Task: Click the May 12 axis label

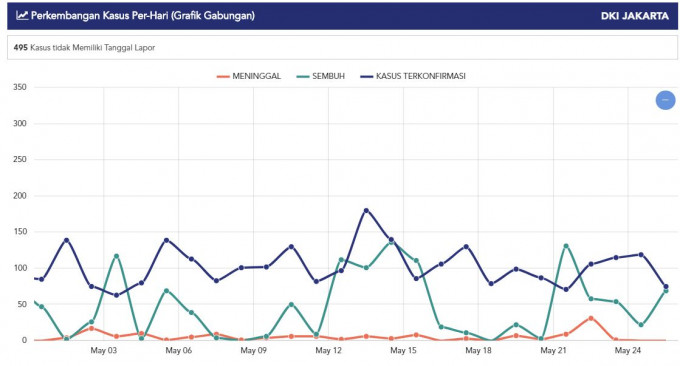Action: point(328,350)
